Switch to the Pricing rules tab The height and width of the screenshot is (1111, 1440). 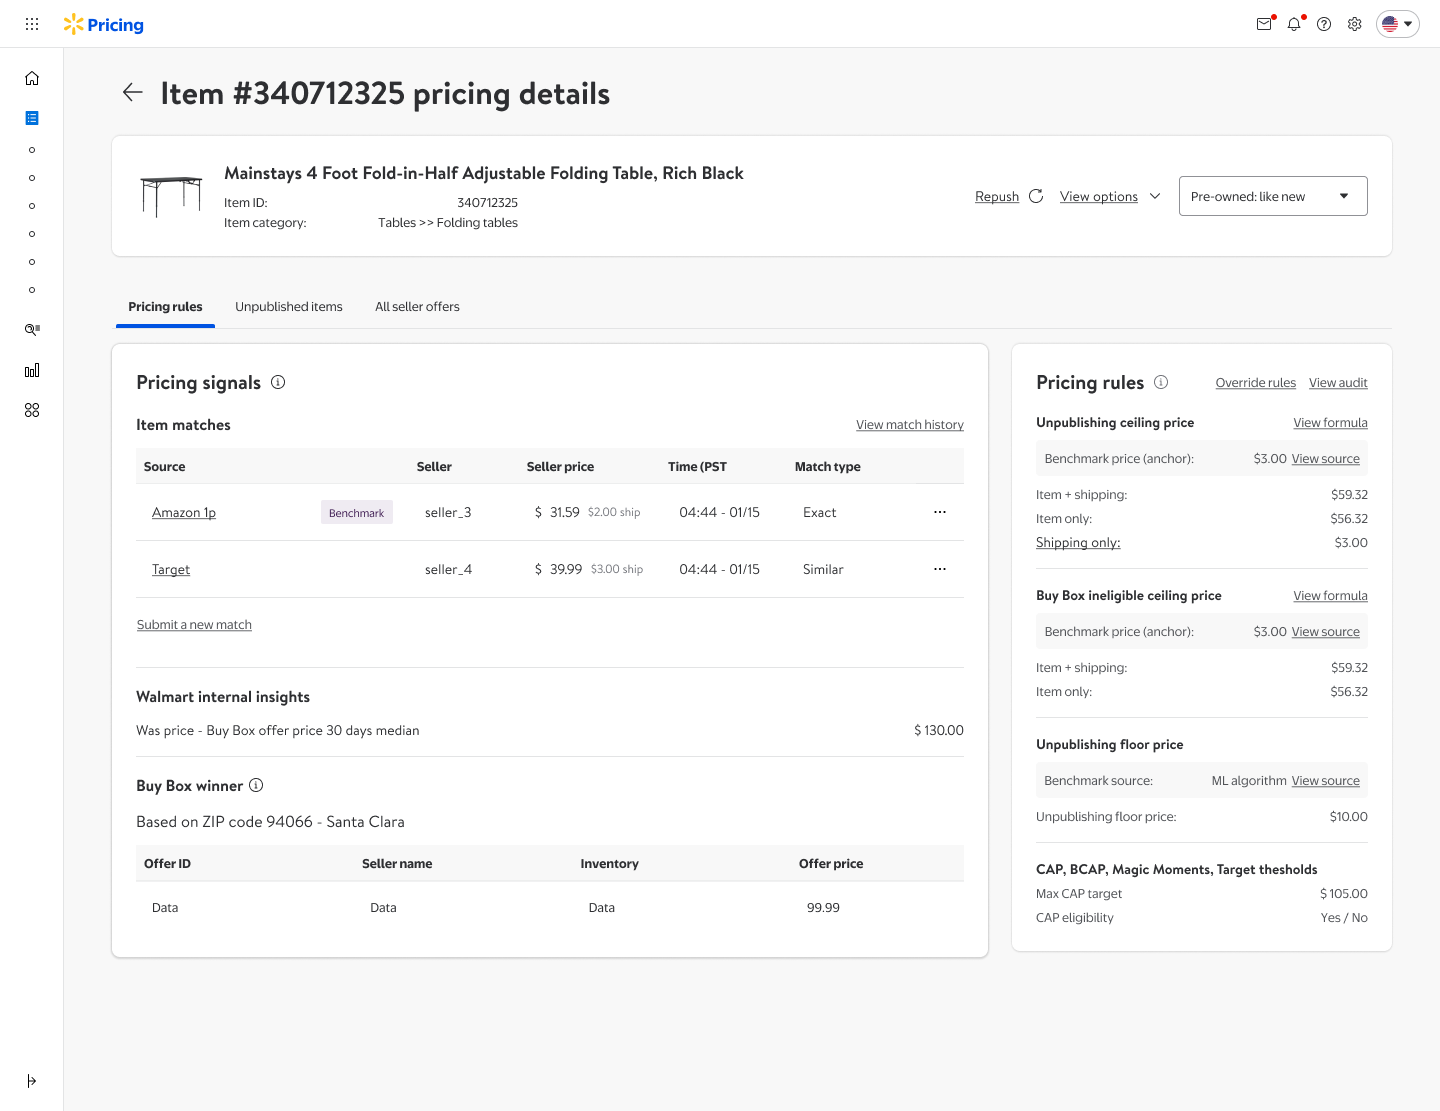pos(165,307)
